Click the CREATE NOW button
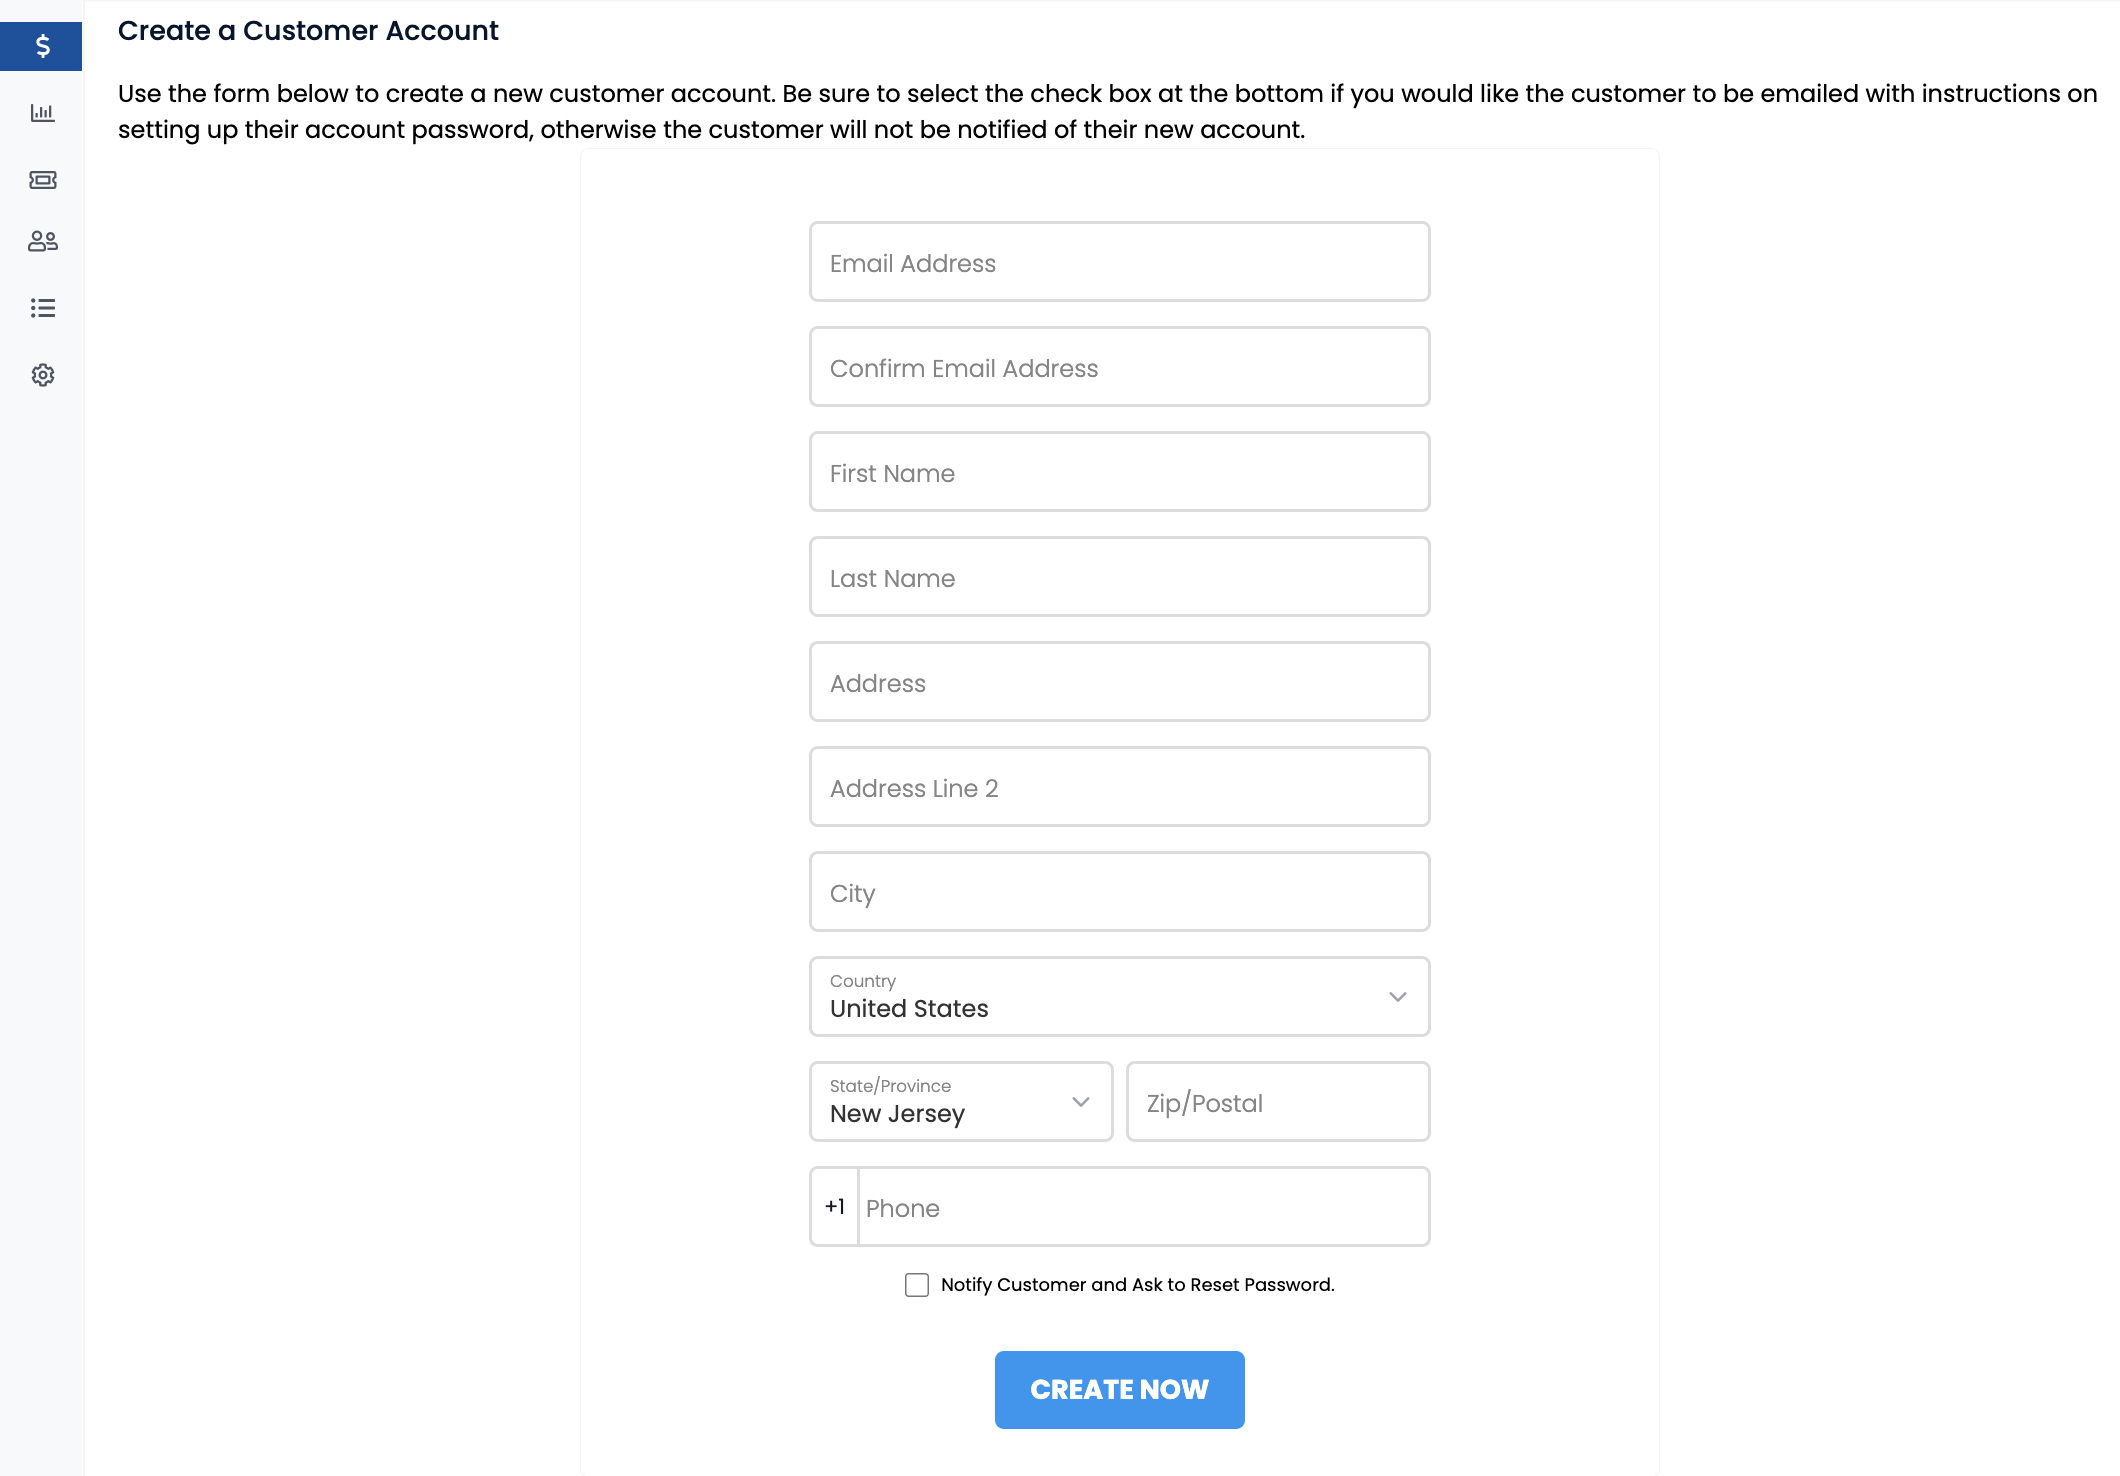 pos(1120,1390)
